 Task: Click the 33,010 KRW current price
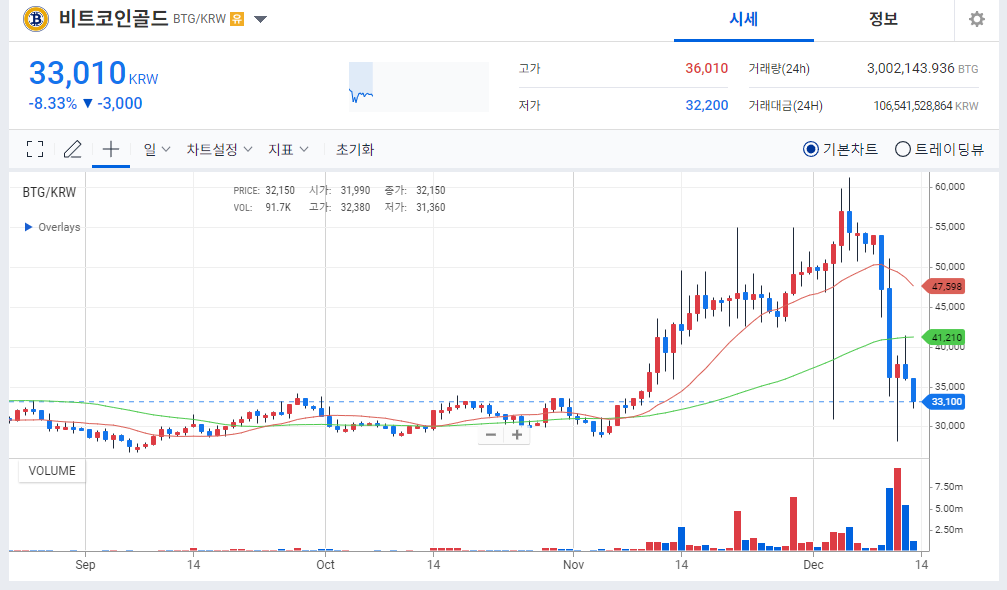click(x=93, y=73)
